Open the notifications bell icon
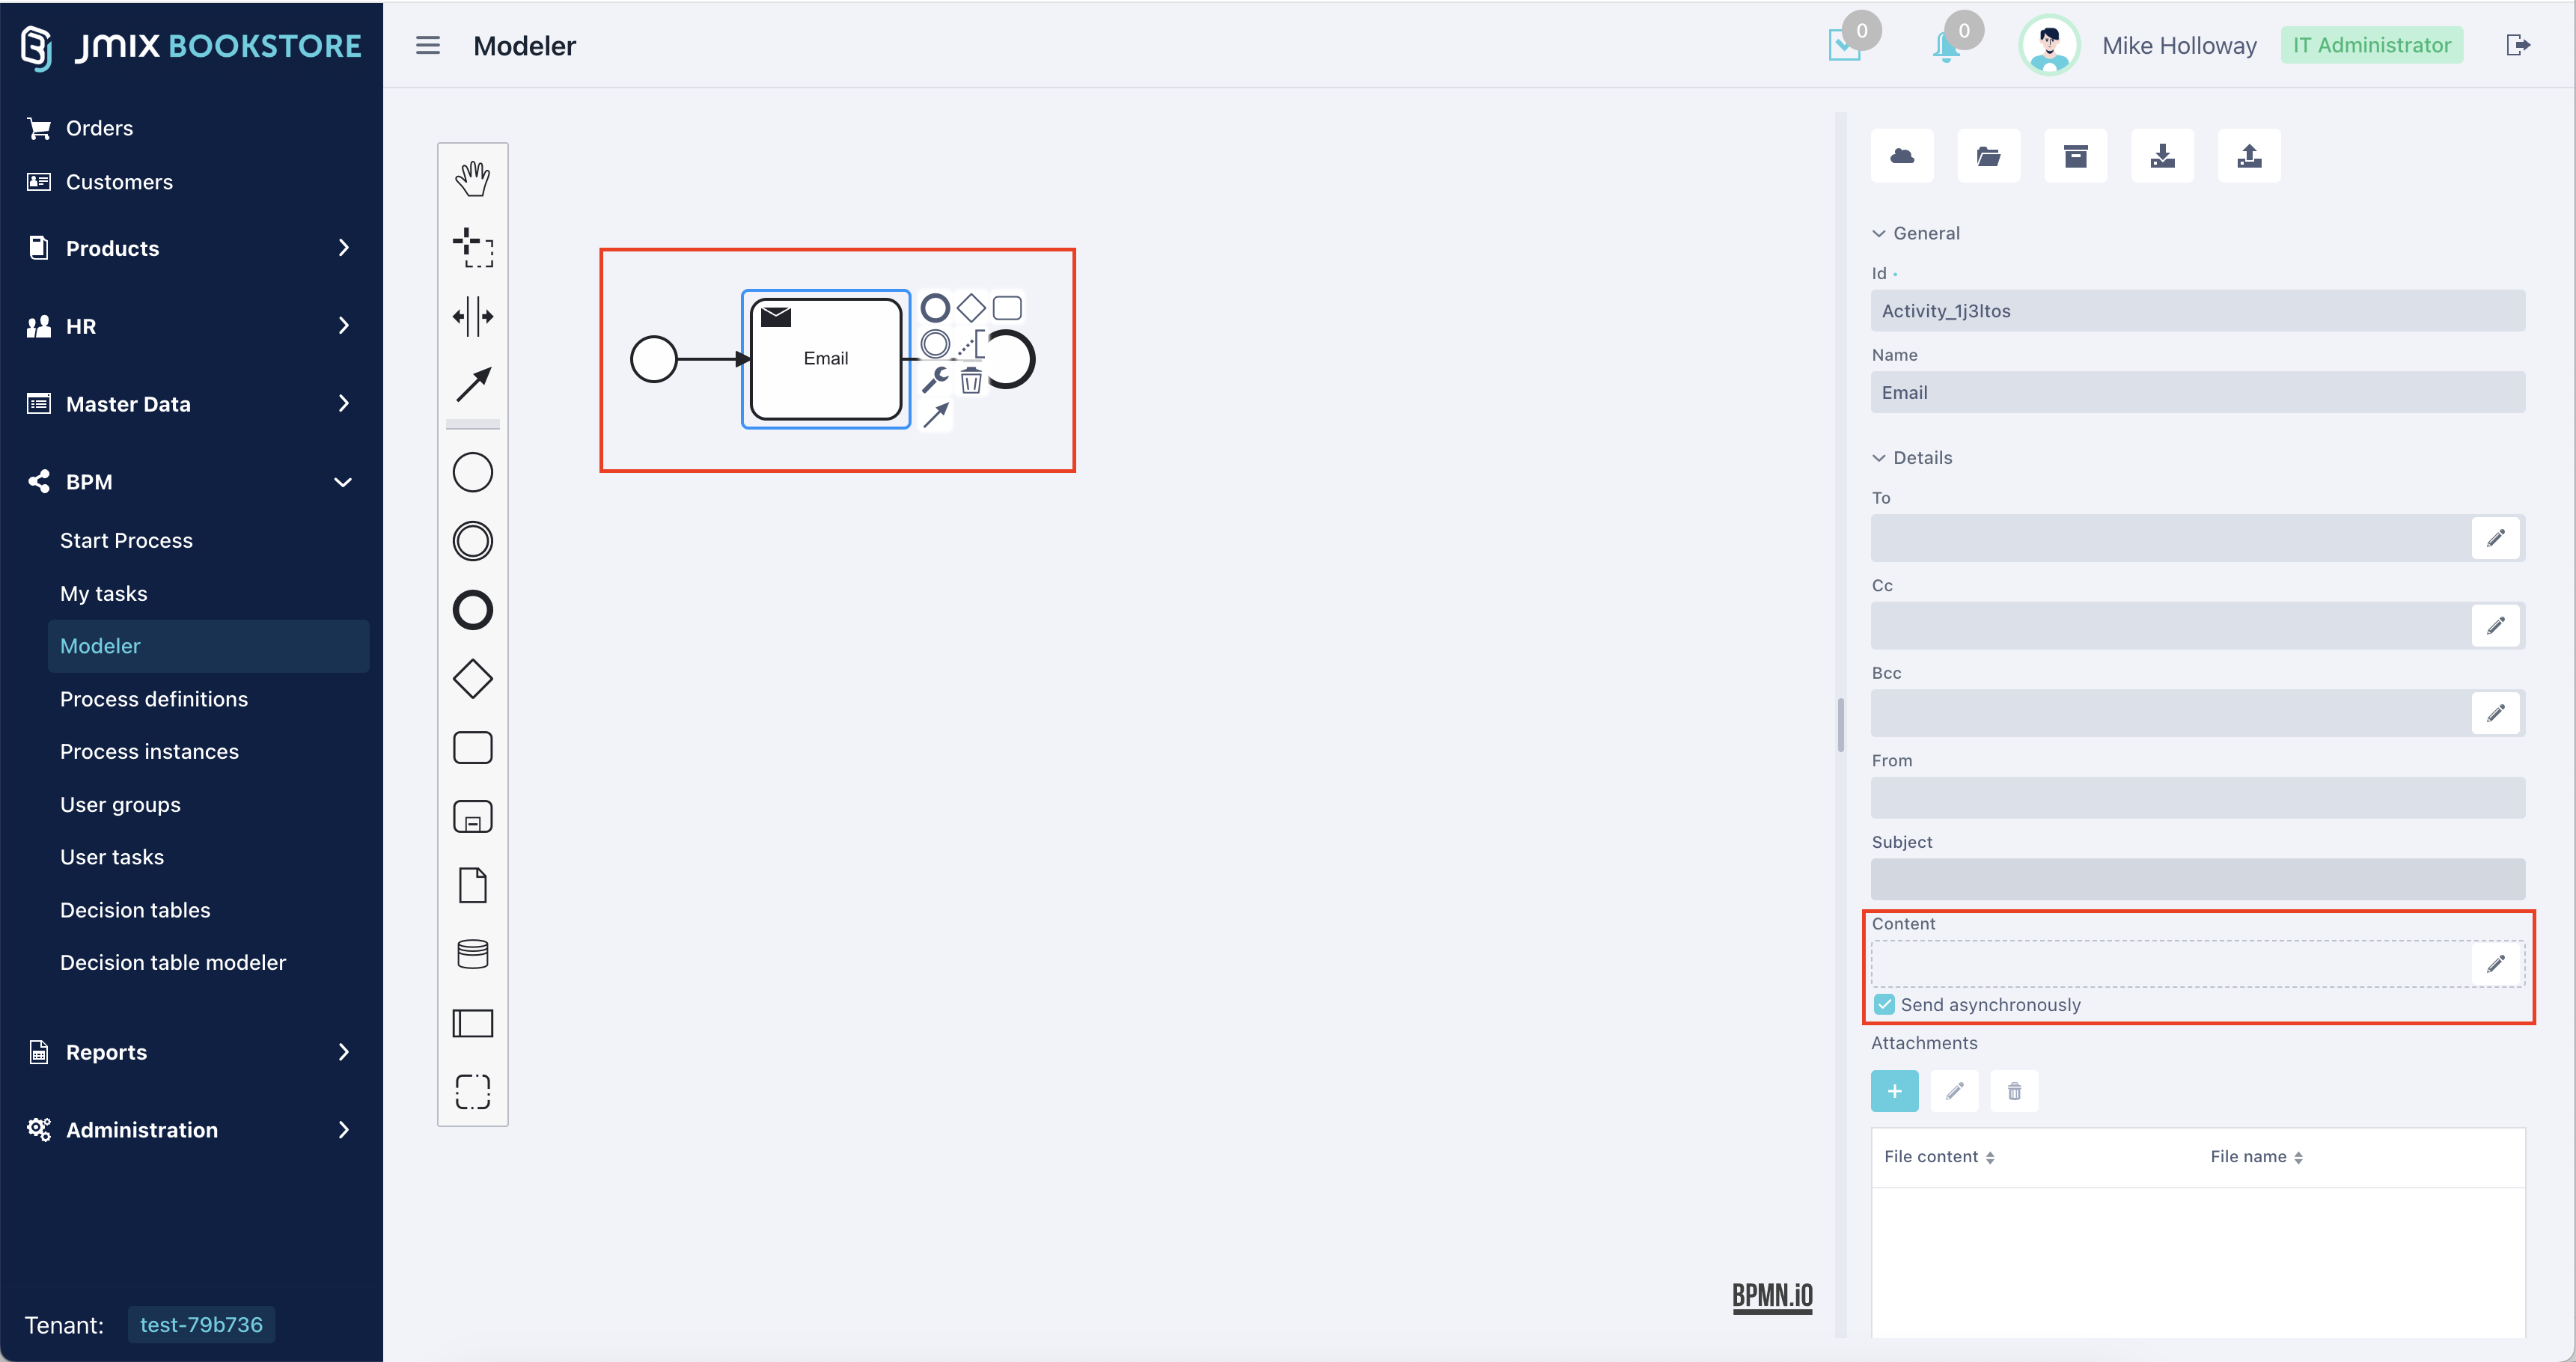 pyautogui.click(x=1946, y=46)
